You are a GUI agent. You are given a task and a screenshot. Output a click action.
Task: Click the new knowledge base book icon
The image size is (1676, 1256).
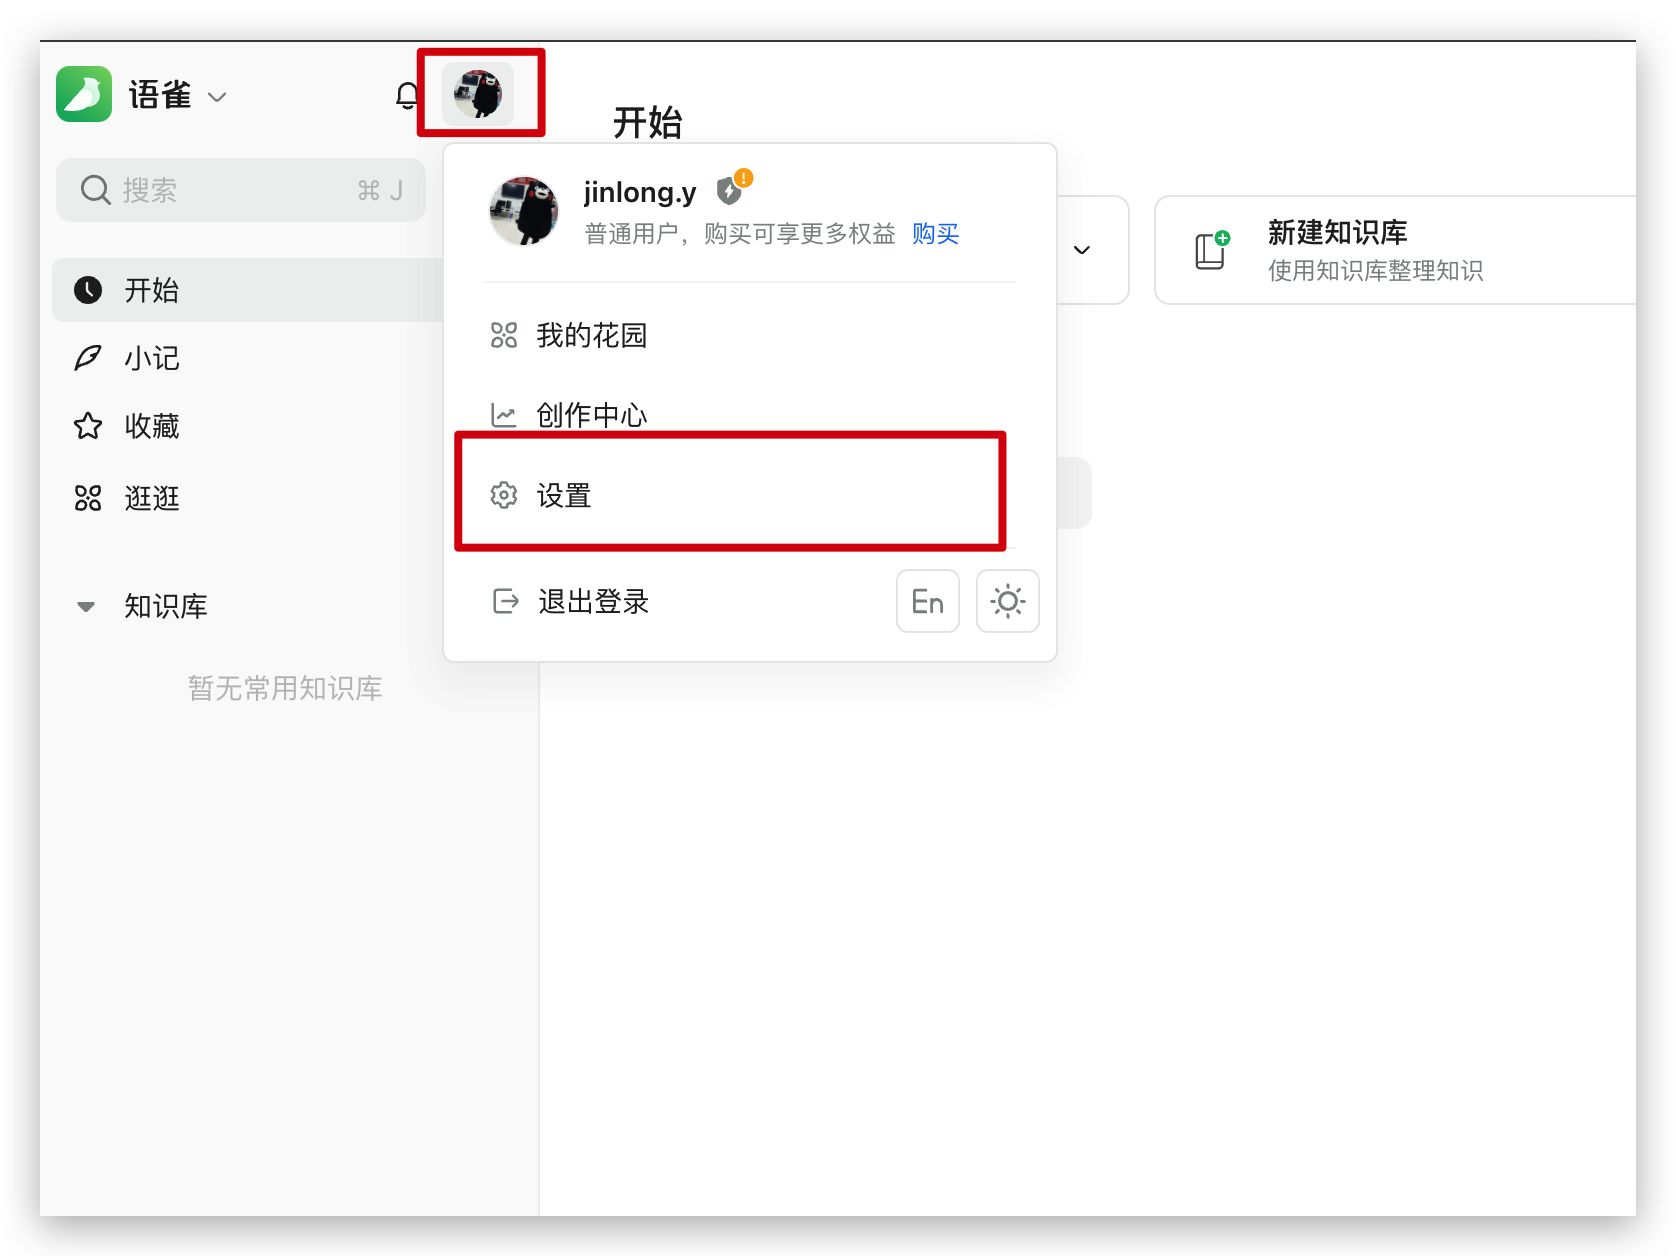pyautogui.click(x=1211, y=250)
